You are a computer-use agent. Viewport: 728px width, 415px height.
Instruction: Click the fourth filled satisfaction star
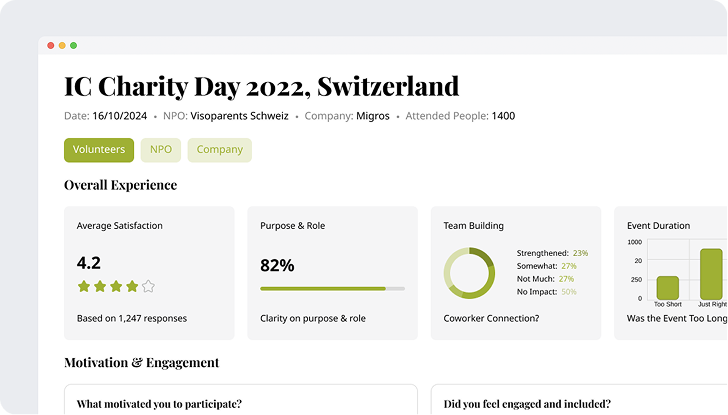[132, 286]
